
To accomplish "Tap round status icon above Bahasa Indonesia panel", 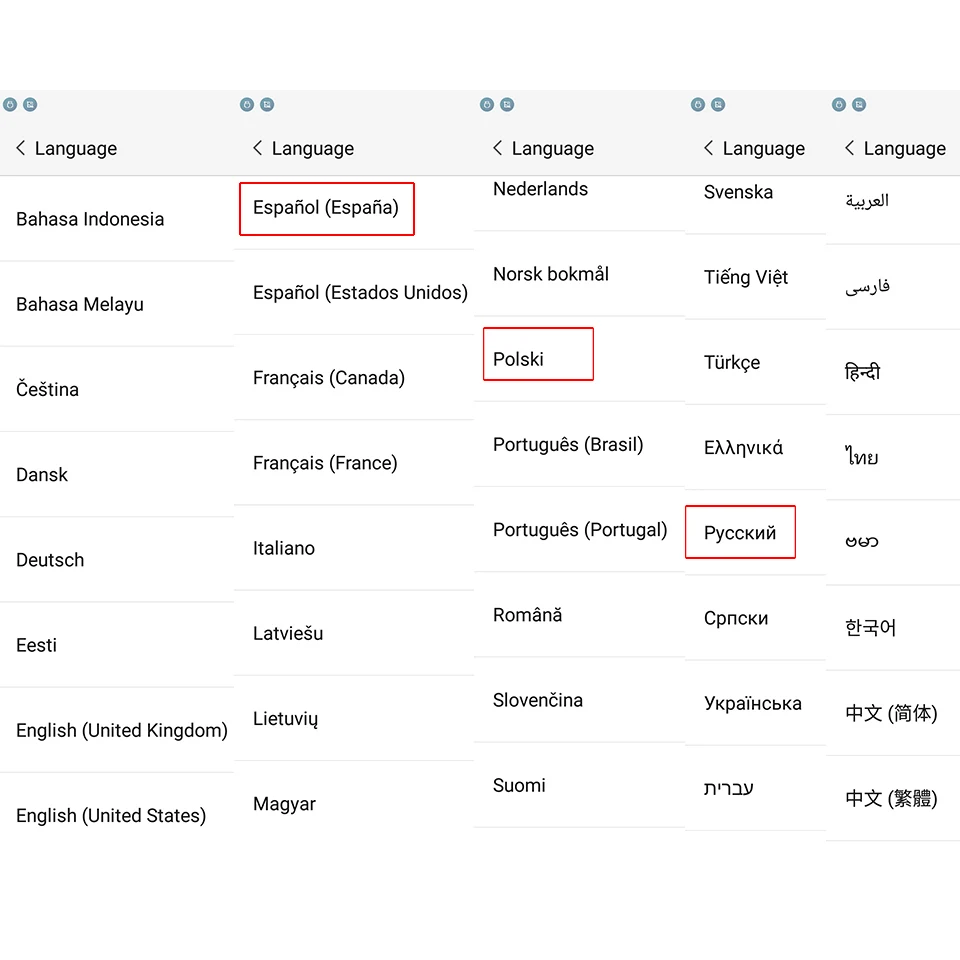I will 10,105.
